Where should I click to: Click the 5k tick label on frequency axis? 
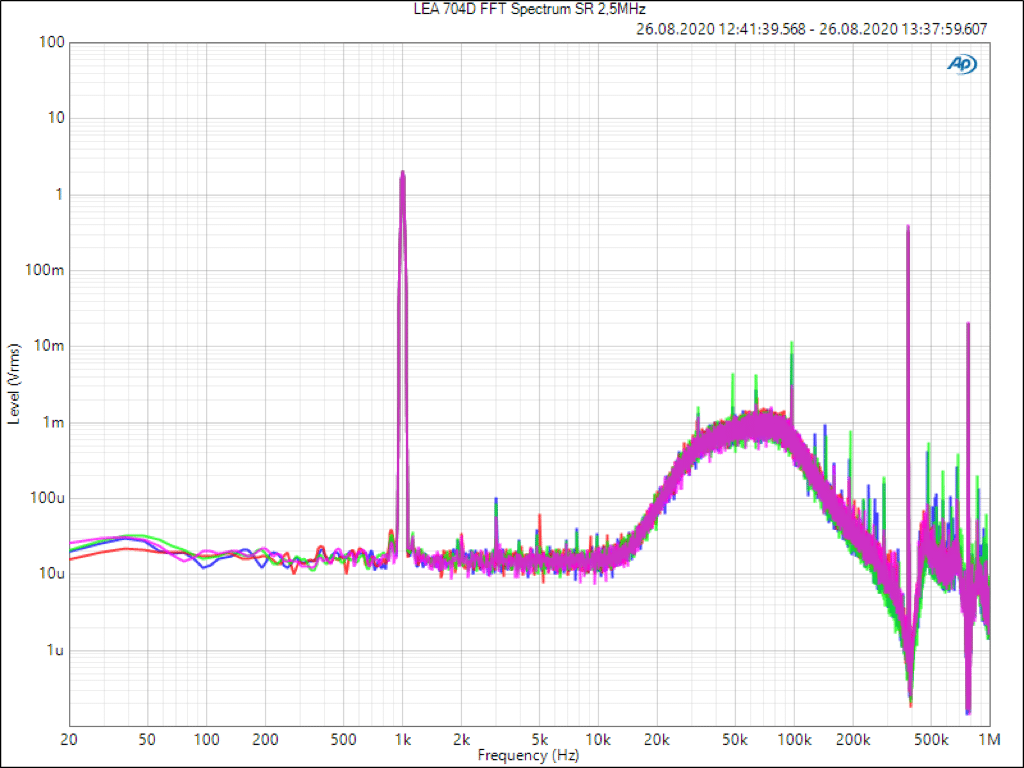[x=539, y=740]
